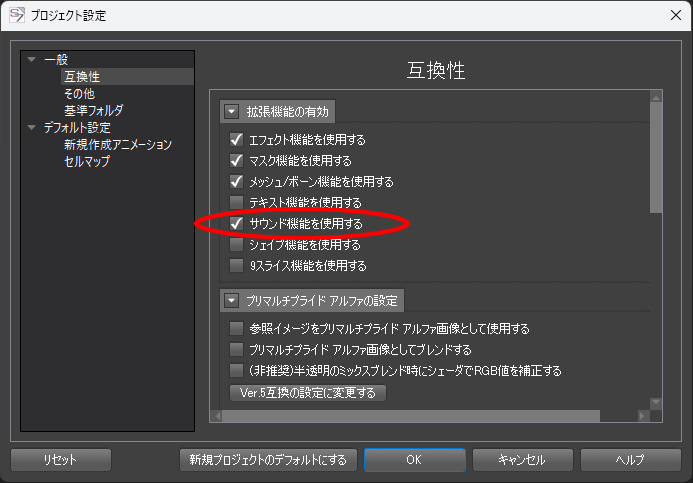
Task: Uncheck エフェクト機能を使用する
Action: tap(236, 140)
